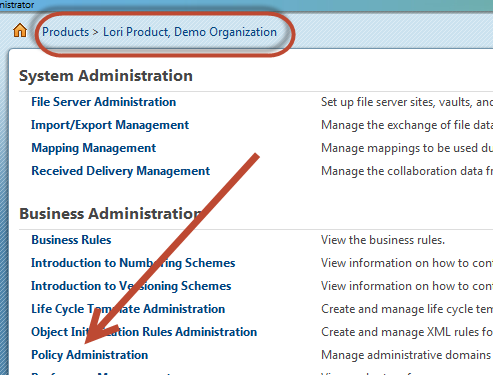Open Lori Product, Demo Organization breadcrumb

coord(190,32)
